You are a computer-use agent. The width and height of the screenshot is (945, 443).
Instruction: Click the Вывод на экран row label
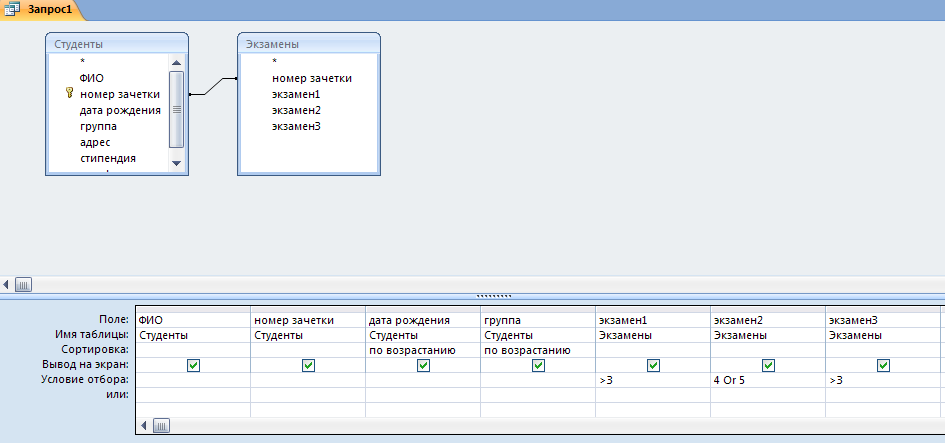(85, 365)
